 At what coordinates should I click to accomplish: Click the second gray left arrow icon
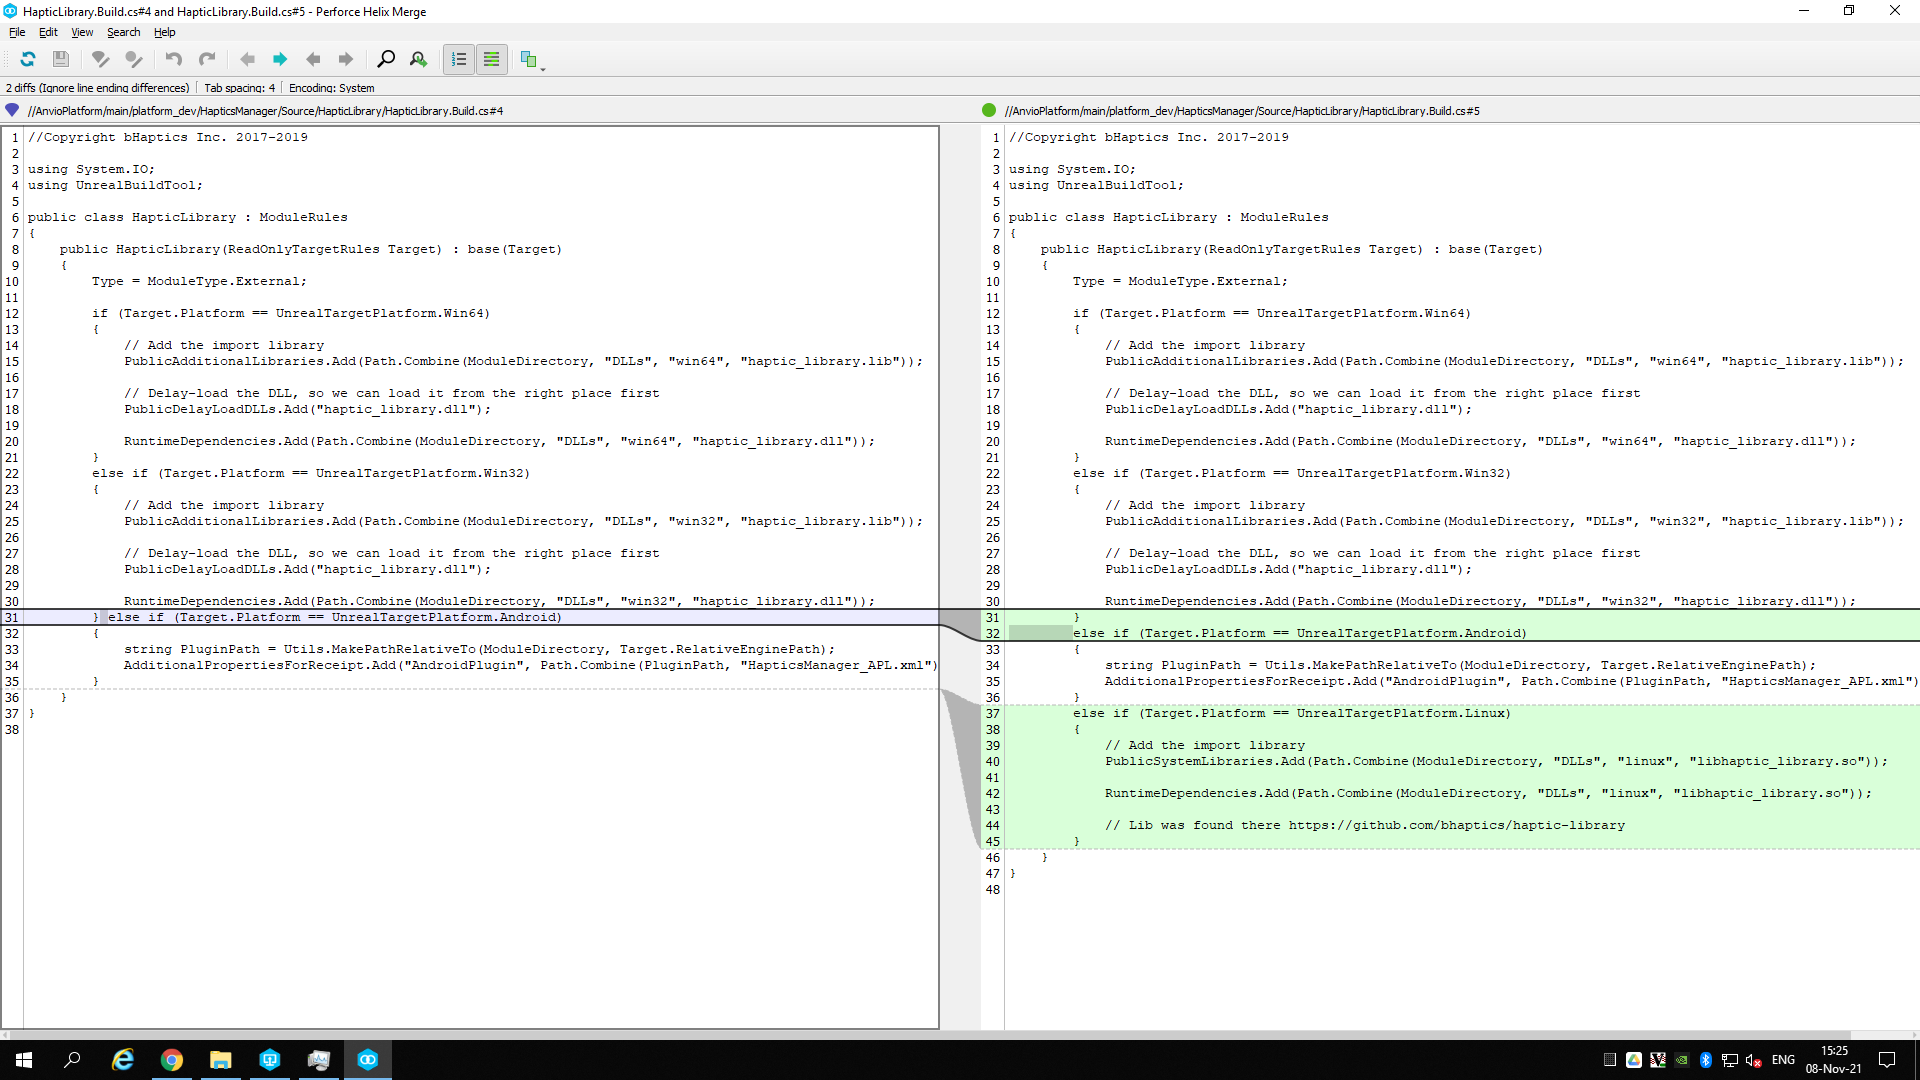(x=313, y=59)
